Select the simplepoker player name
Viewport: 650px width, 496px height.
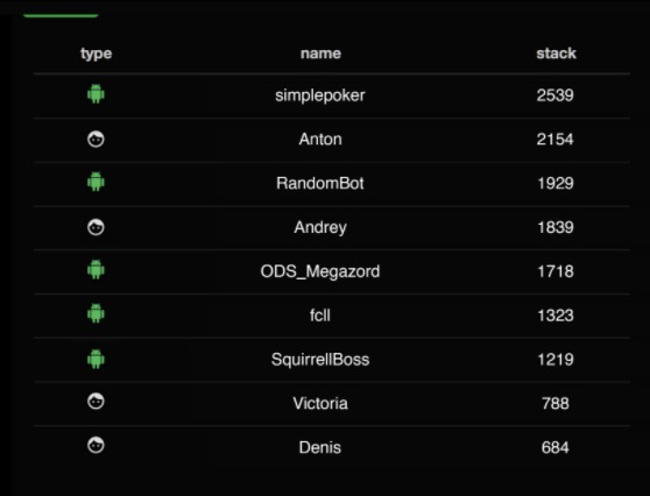point(320,96)
